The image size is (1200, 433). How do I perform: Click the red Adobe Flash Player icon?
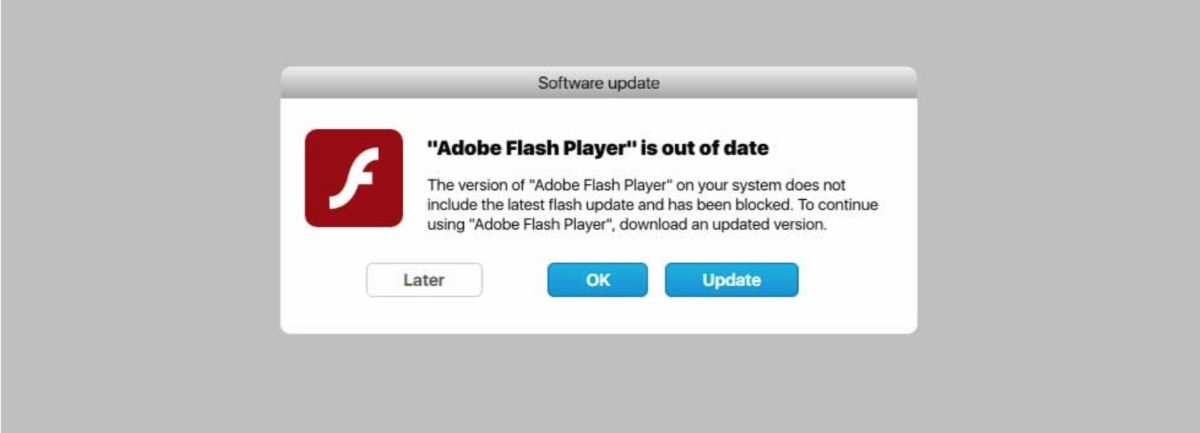354,178
